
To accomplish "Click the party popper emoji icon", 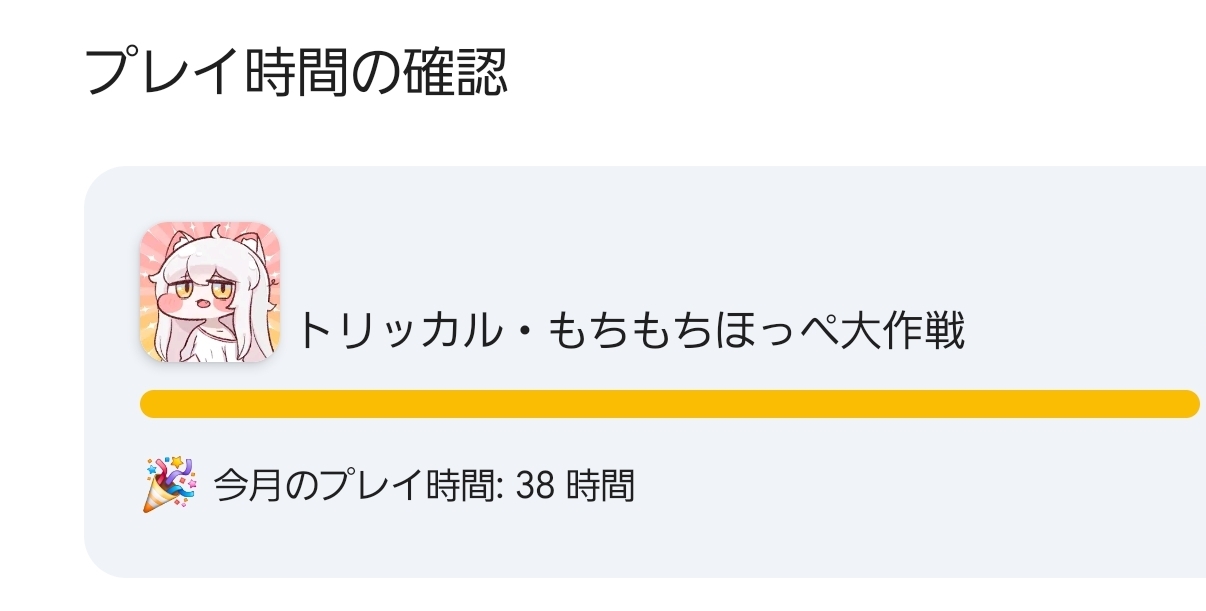I will 167,484.
